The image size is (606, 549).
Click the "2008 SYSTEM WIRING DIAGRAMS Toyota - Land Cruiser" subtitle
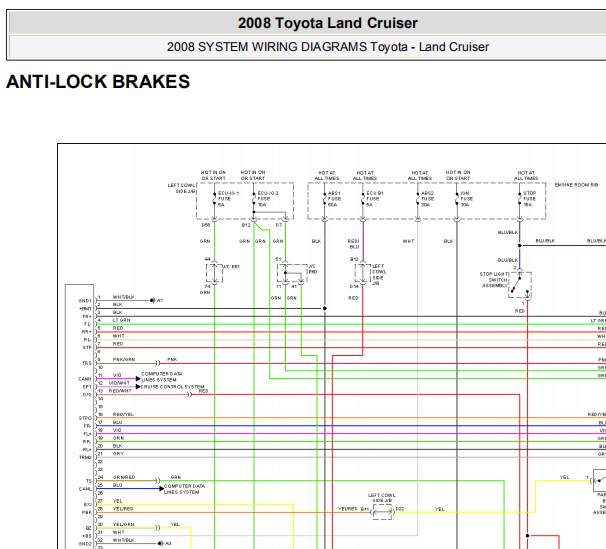[328, 47]
